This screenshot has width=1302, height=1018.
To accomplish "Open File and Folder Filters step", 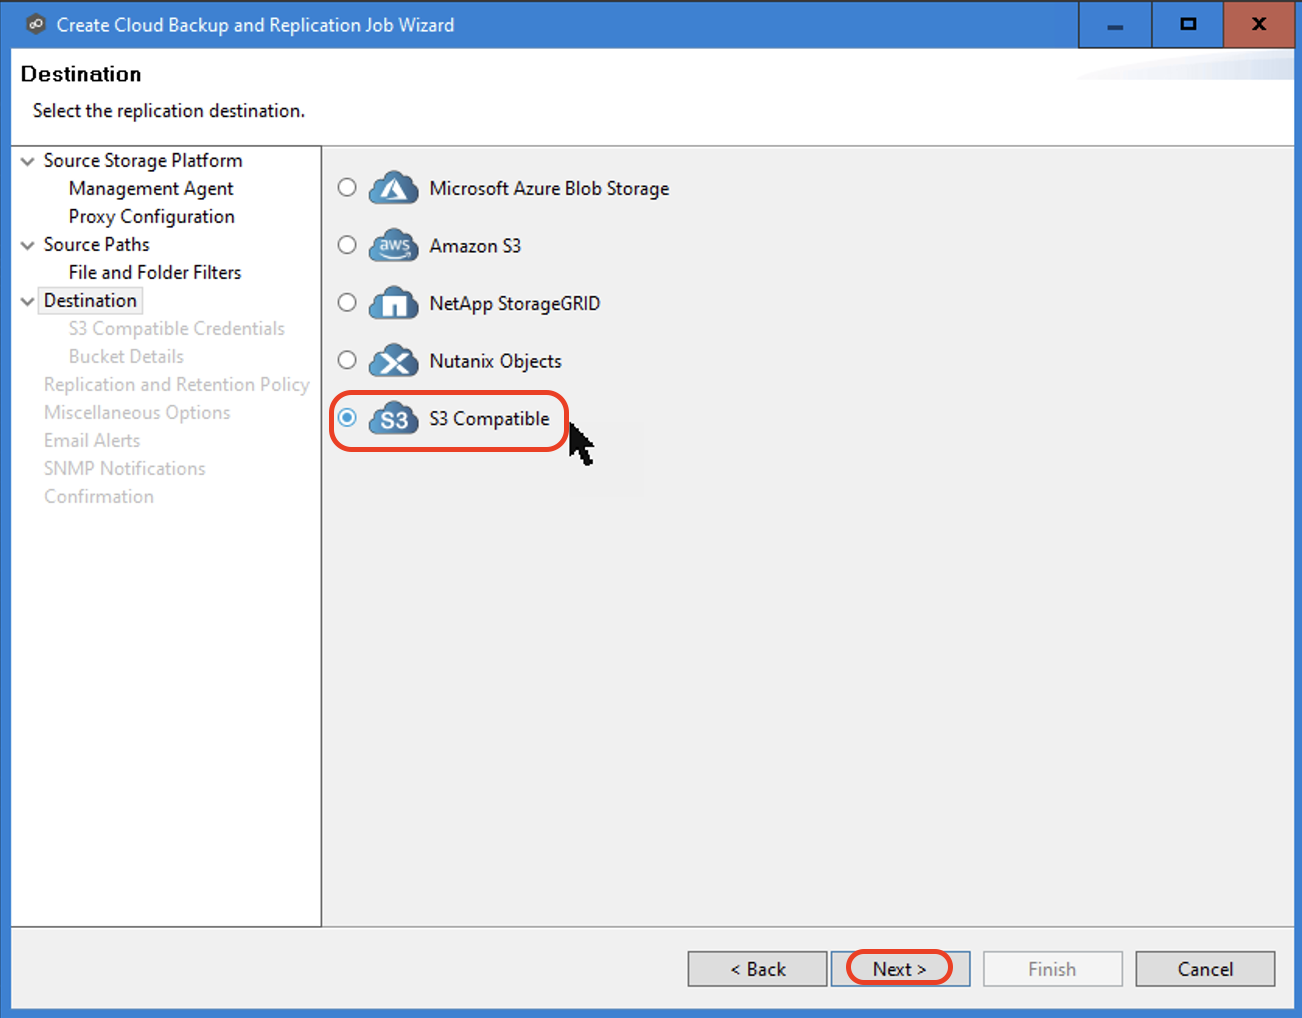I will (155, 272).
